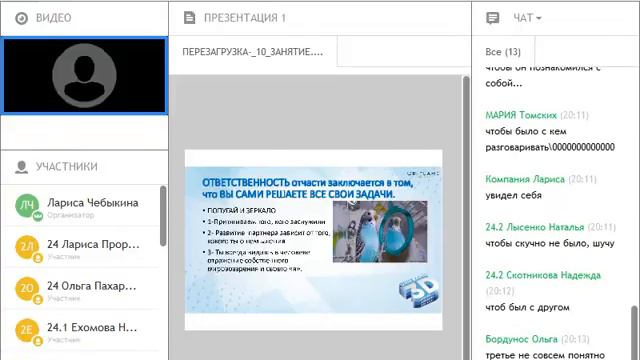Select participant 24 Ольга Пахар…
Image resolution: width=640 pixels, height=360 pixels.
[82, 289]
